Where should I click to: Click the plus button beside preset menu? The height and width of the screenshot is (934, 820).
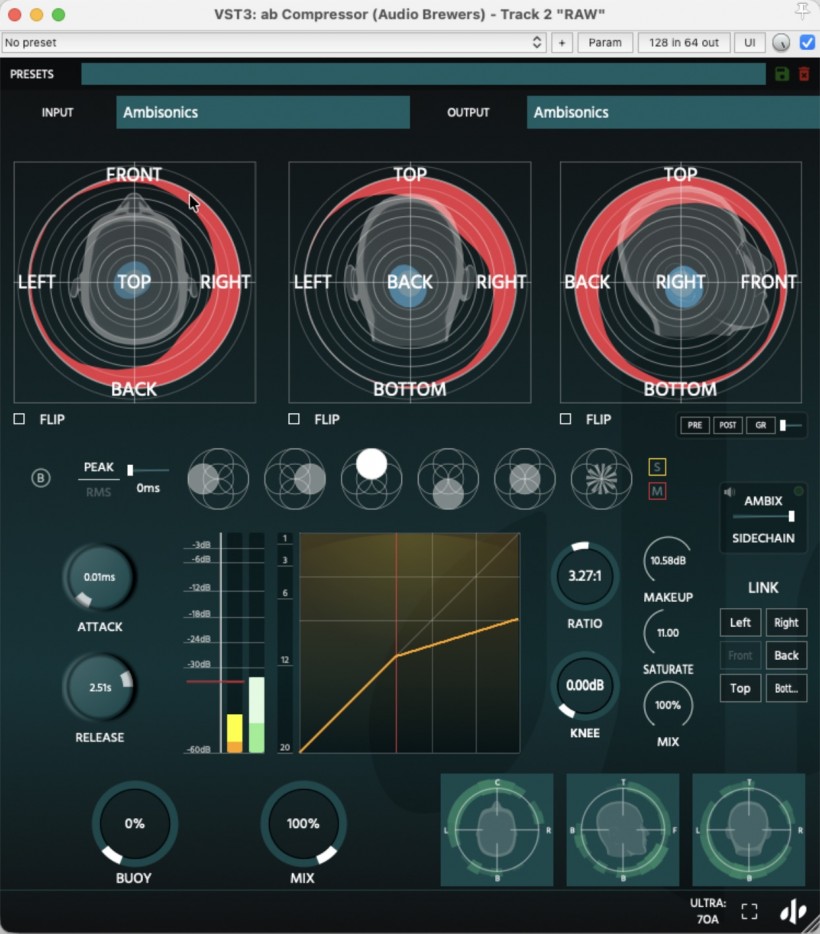pyautogui.click(x=562, y=43)
